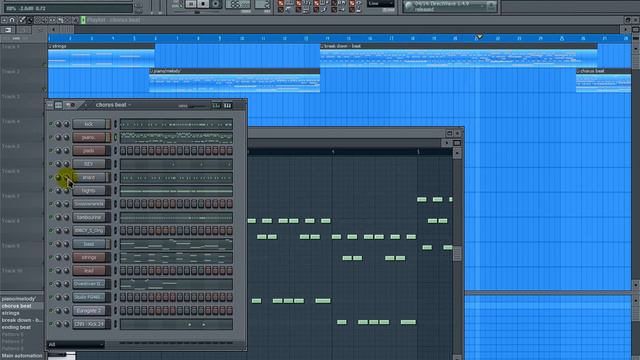Click the Track 10 label in playlist
The image size is (640, 360).
12,271
